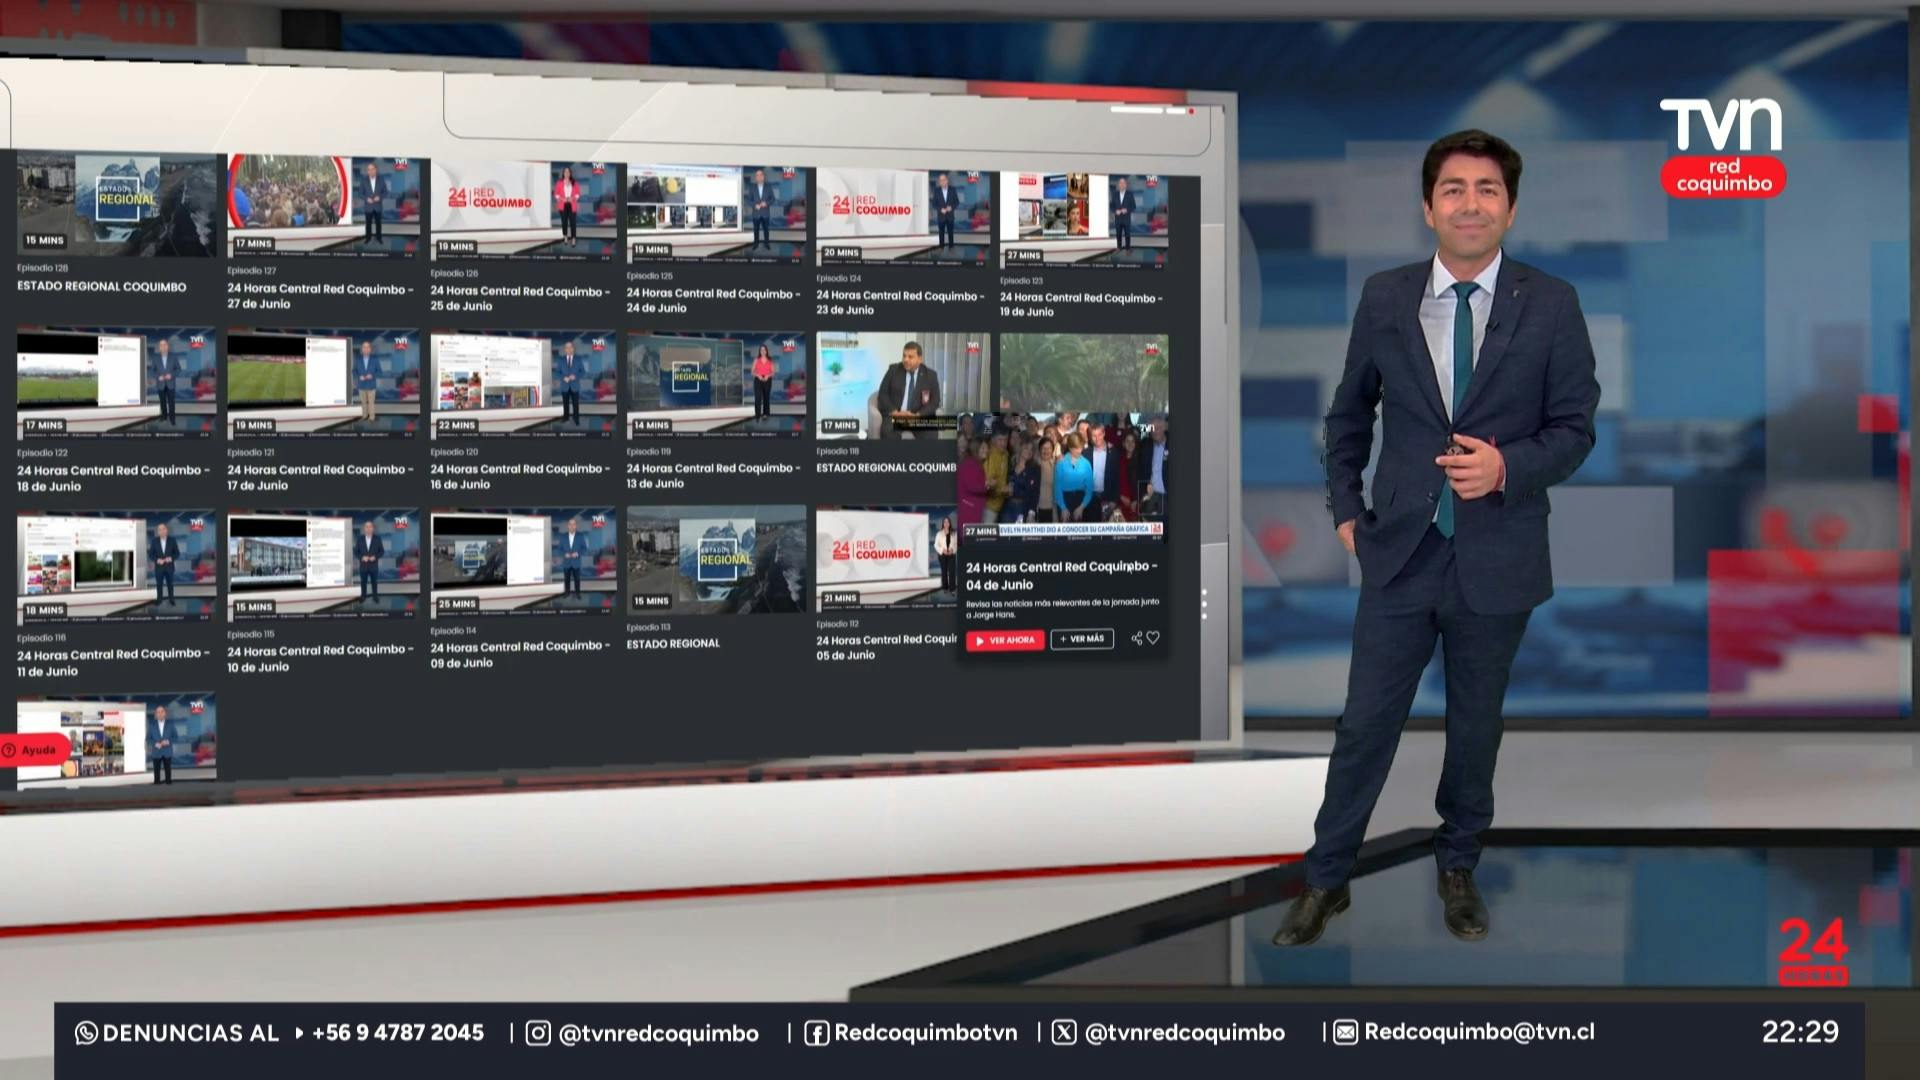Click the title ending '18 de Junio'
Viewport: 1920px width, 1080px height.
coord(113,478)
